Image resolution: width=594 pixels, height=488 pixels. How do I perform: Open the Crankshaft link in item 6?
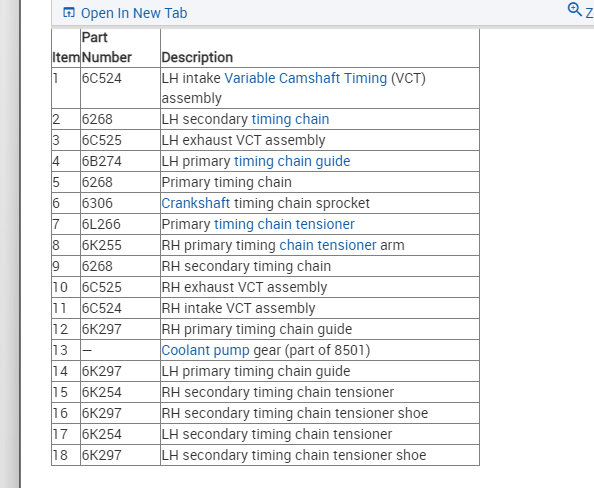tap(195, 203)
